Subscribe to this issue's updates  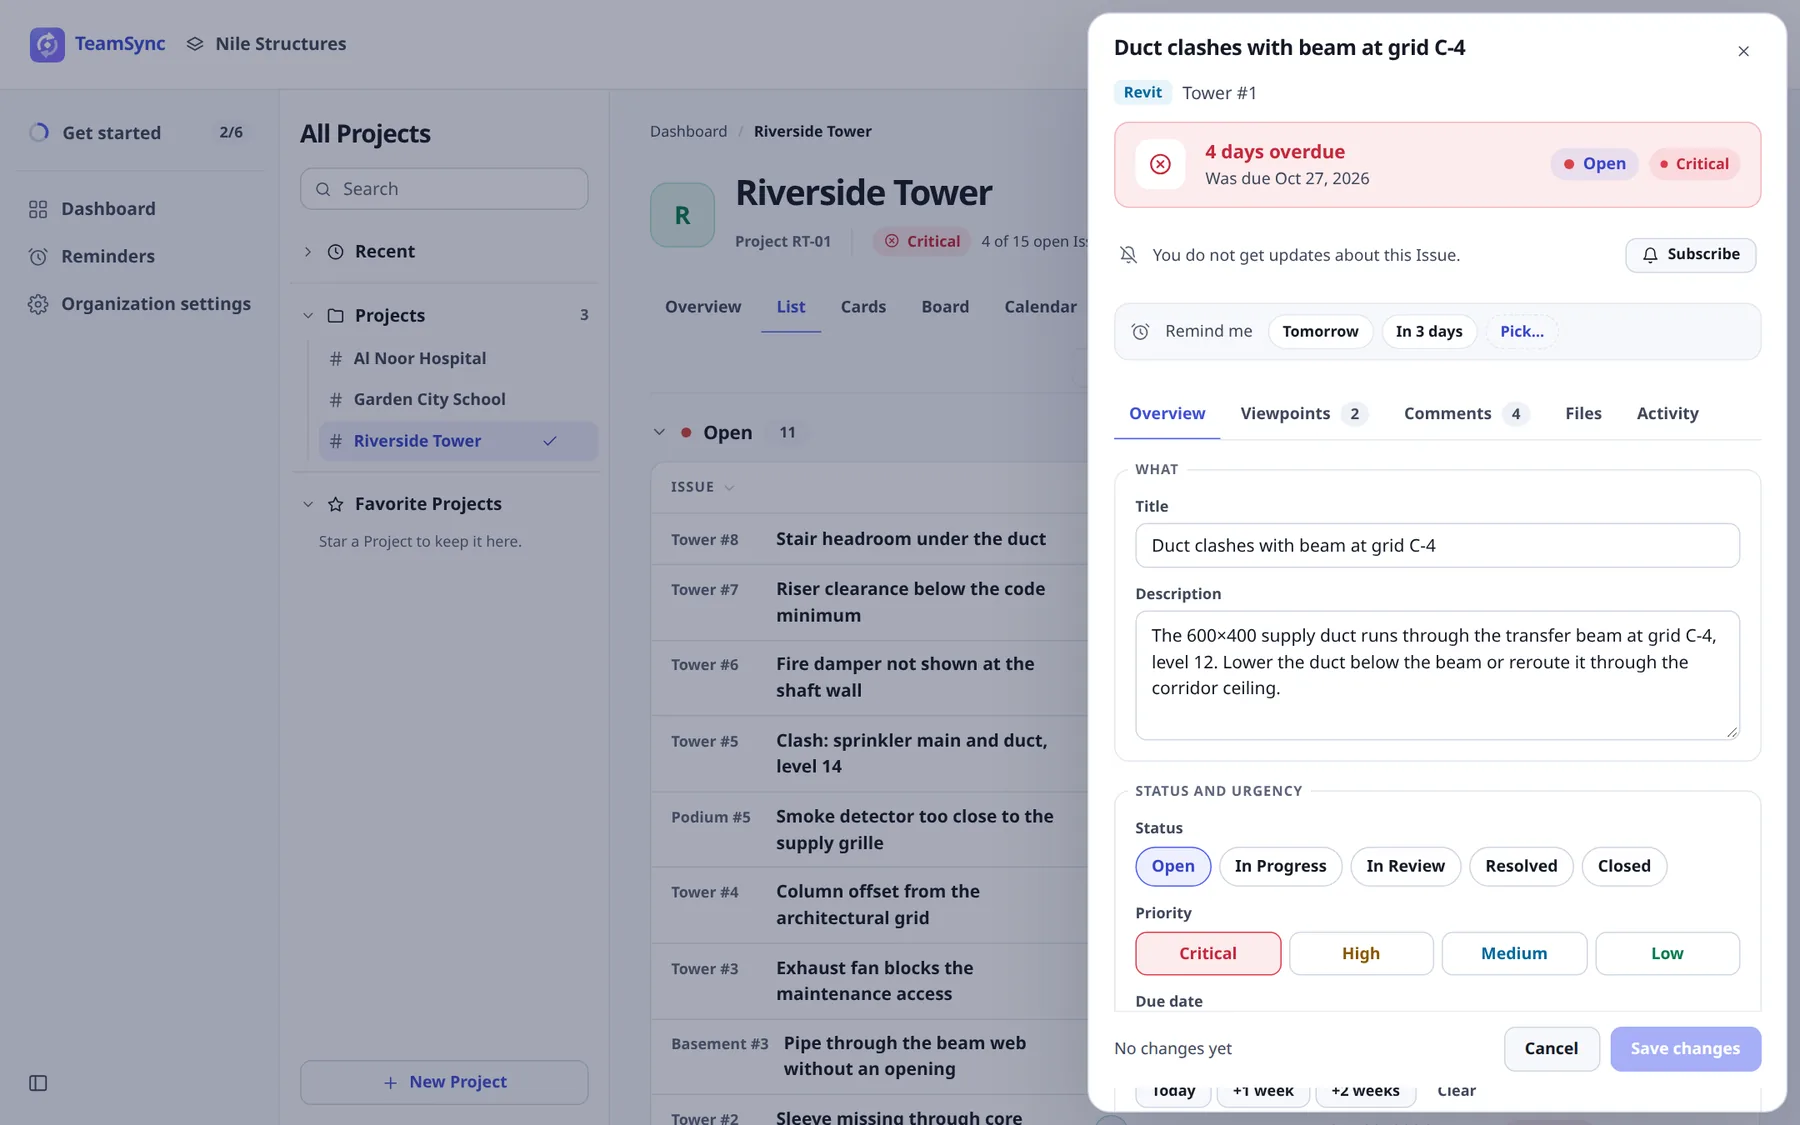tap(1690, 255)
